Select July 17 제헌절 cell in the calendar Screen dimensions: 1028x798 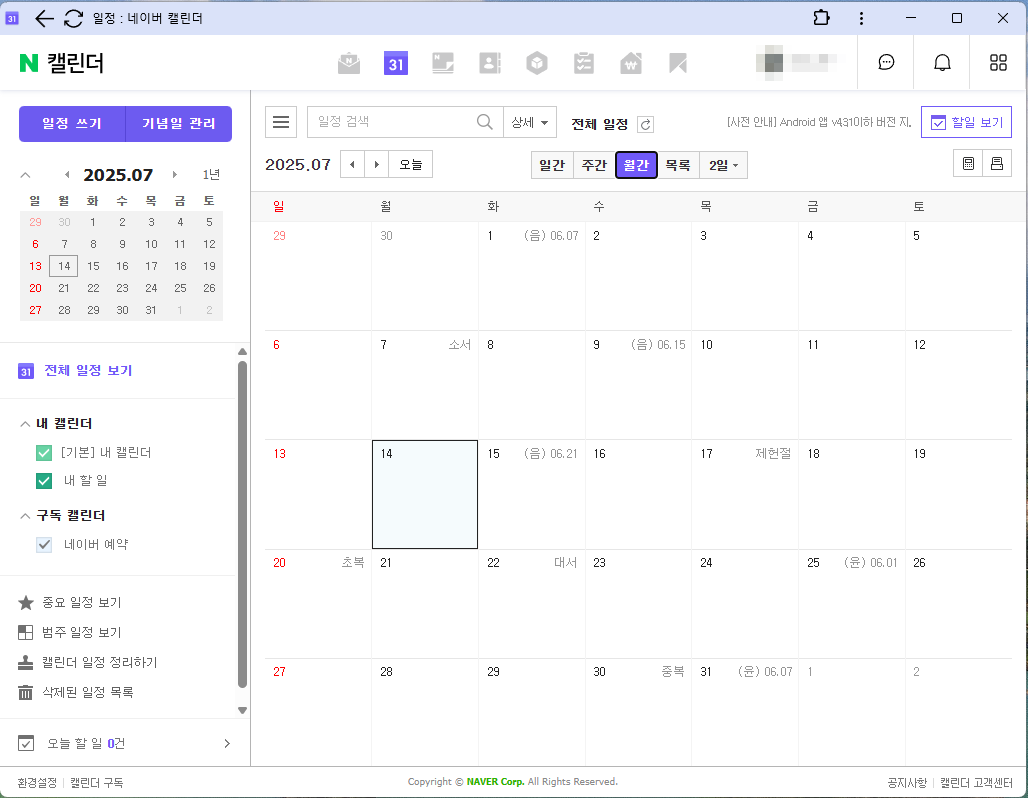click(745, 494)
